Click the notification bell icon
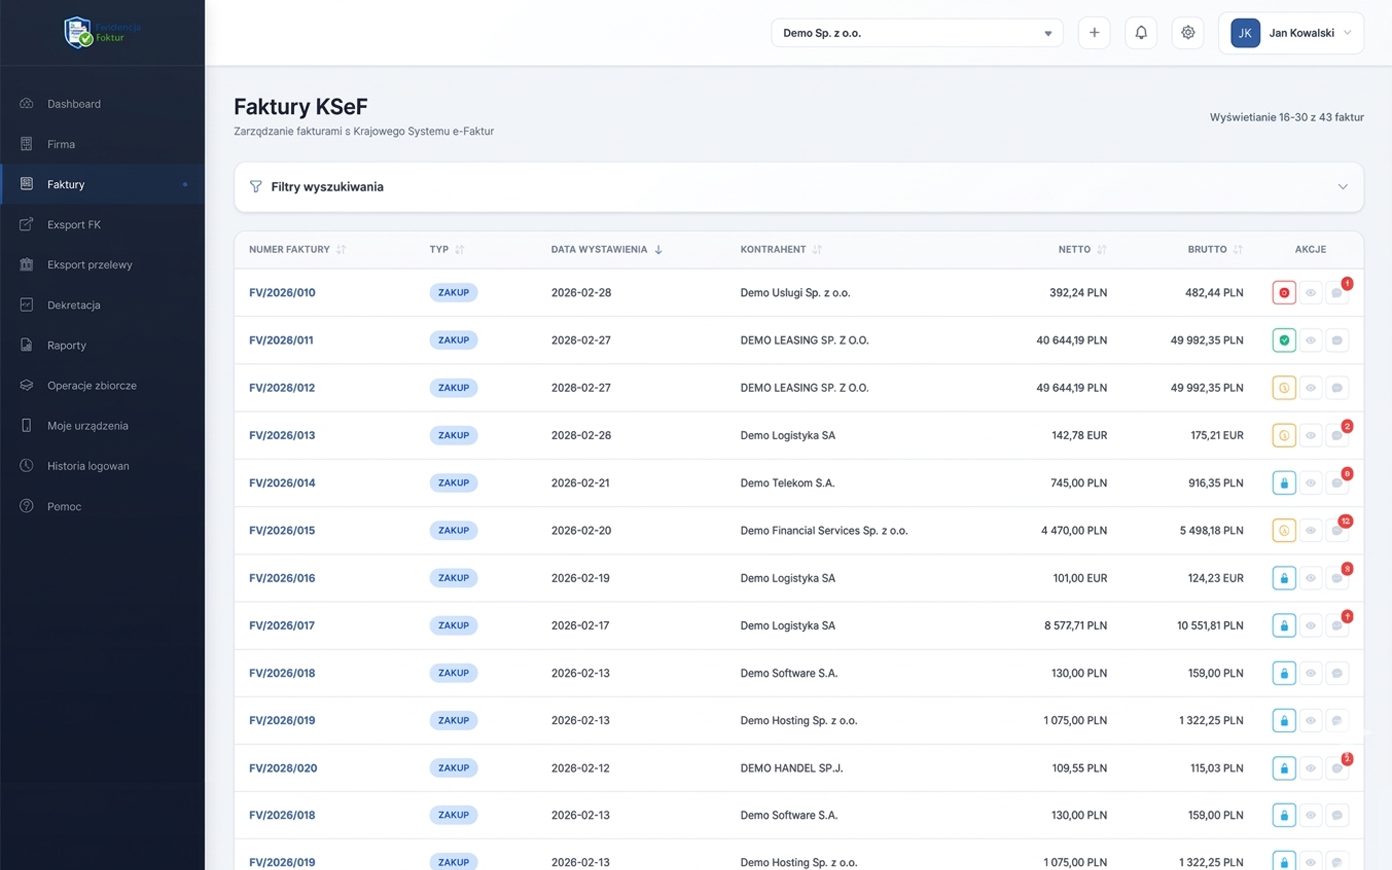The image size is (1392, 870). pyautogui.click(x=1140, y=33)
